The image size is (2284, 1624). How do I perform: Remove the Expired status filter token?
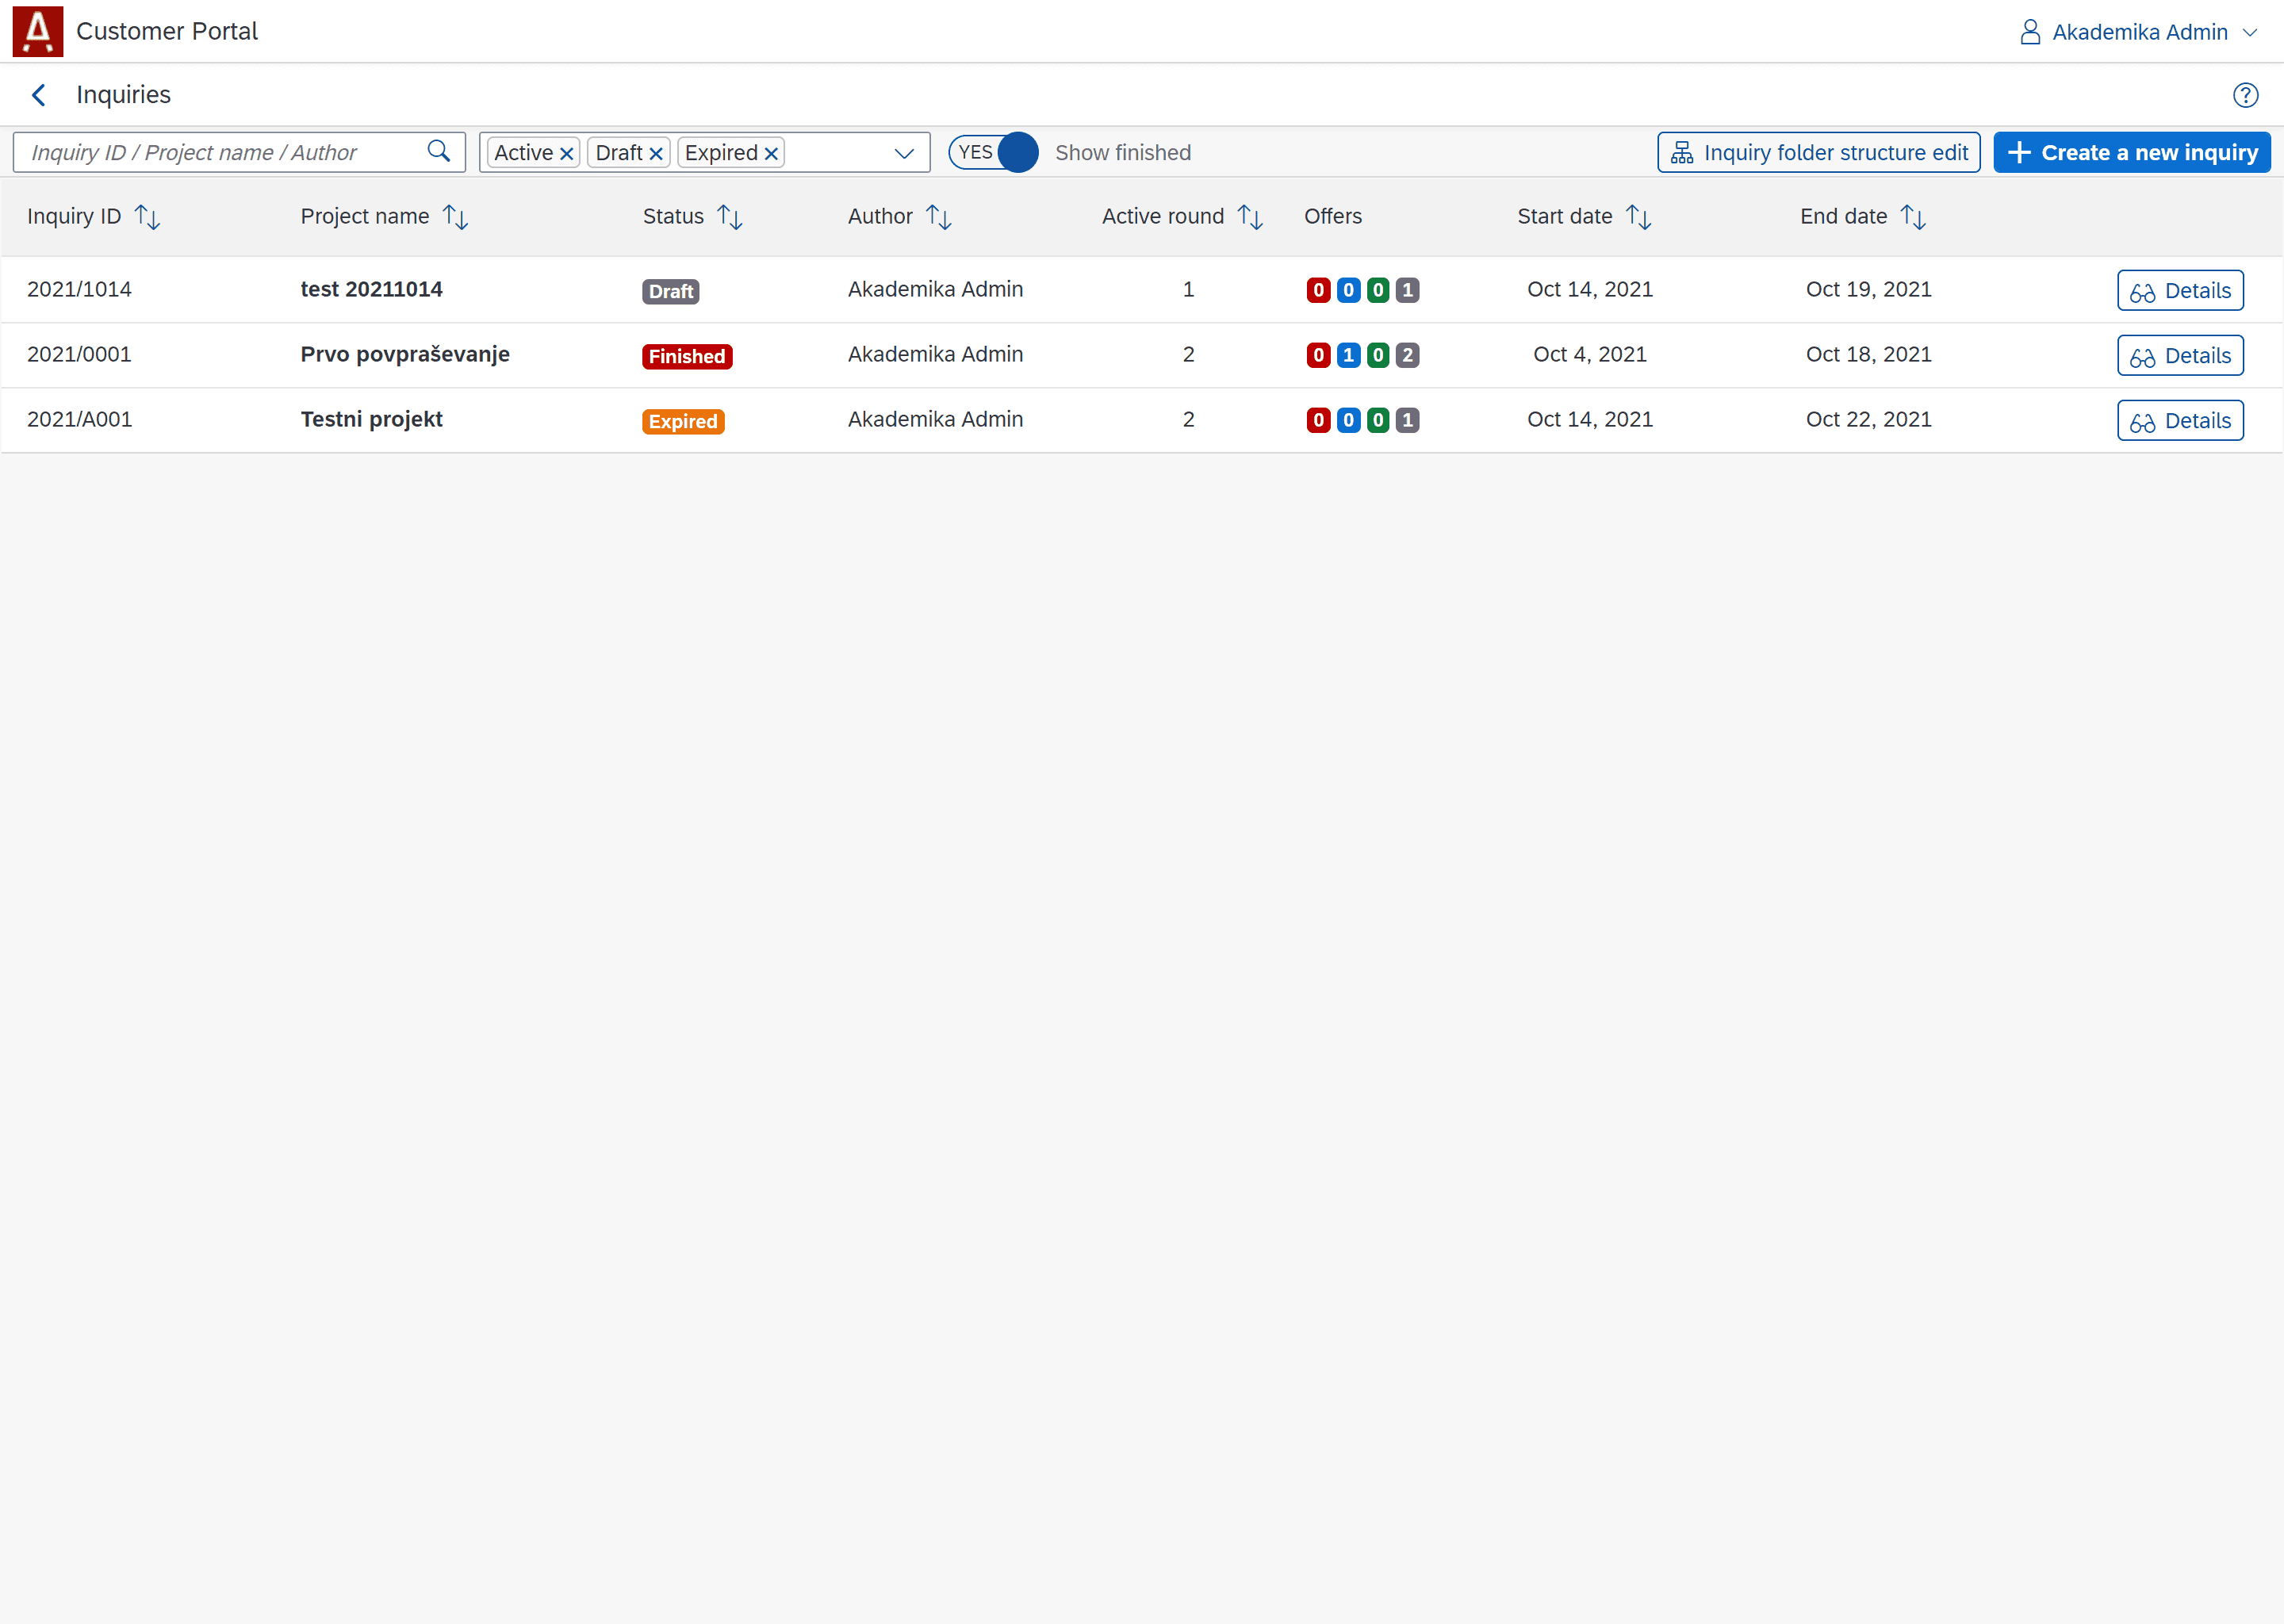[x=771, y=153]
